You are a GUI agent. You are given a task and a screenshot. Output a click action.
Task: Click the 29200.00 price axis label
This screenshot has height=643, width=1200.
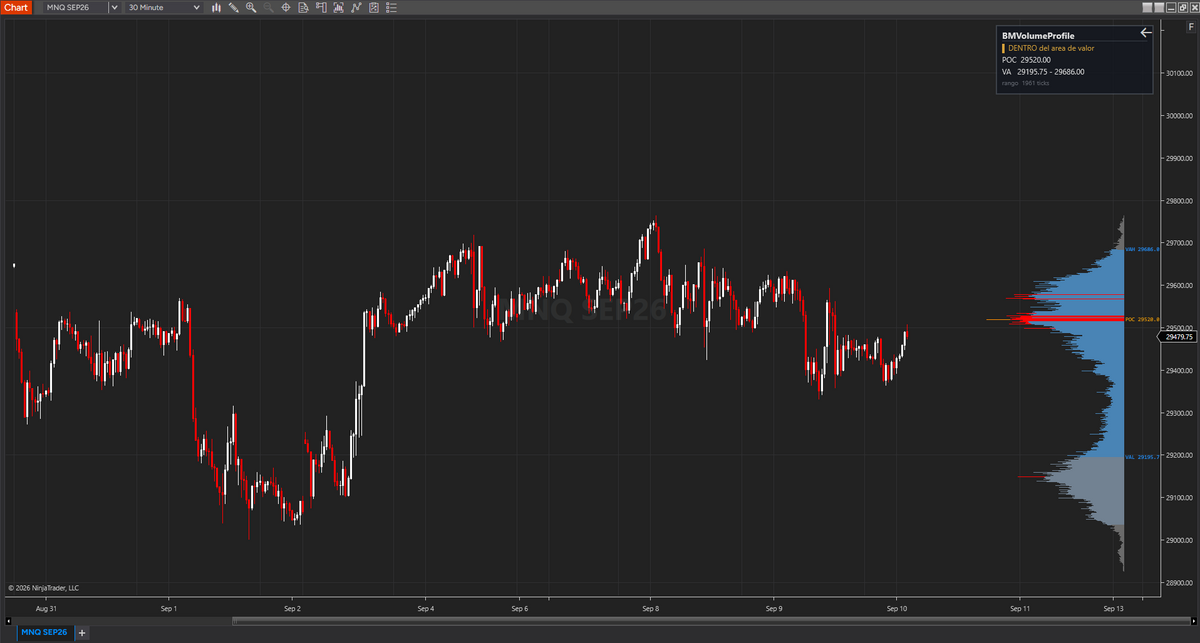point(1179,455)
